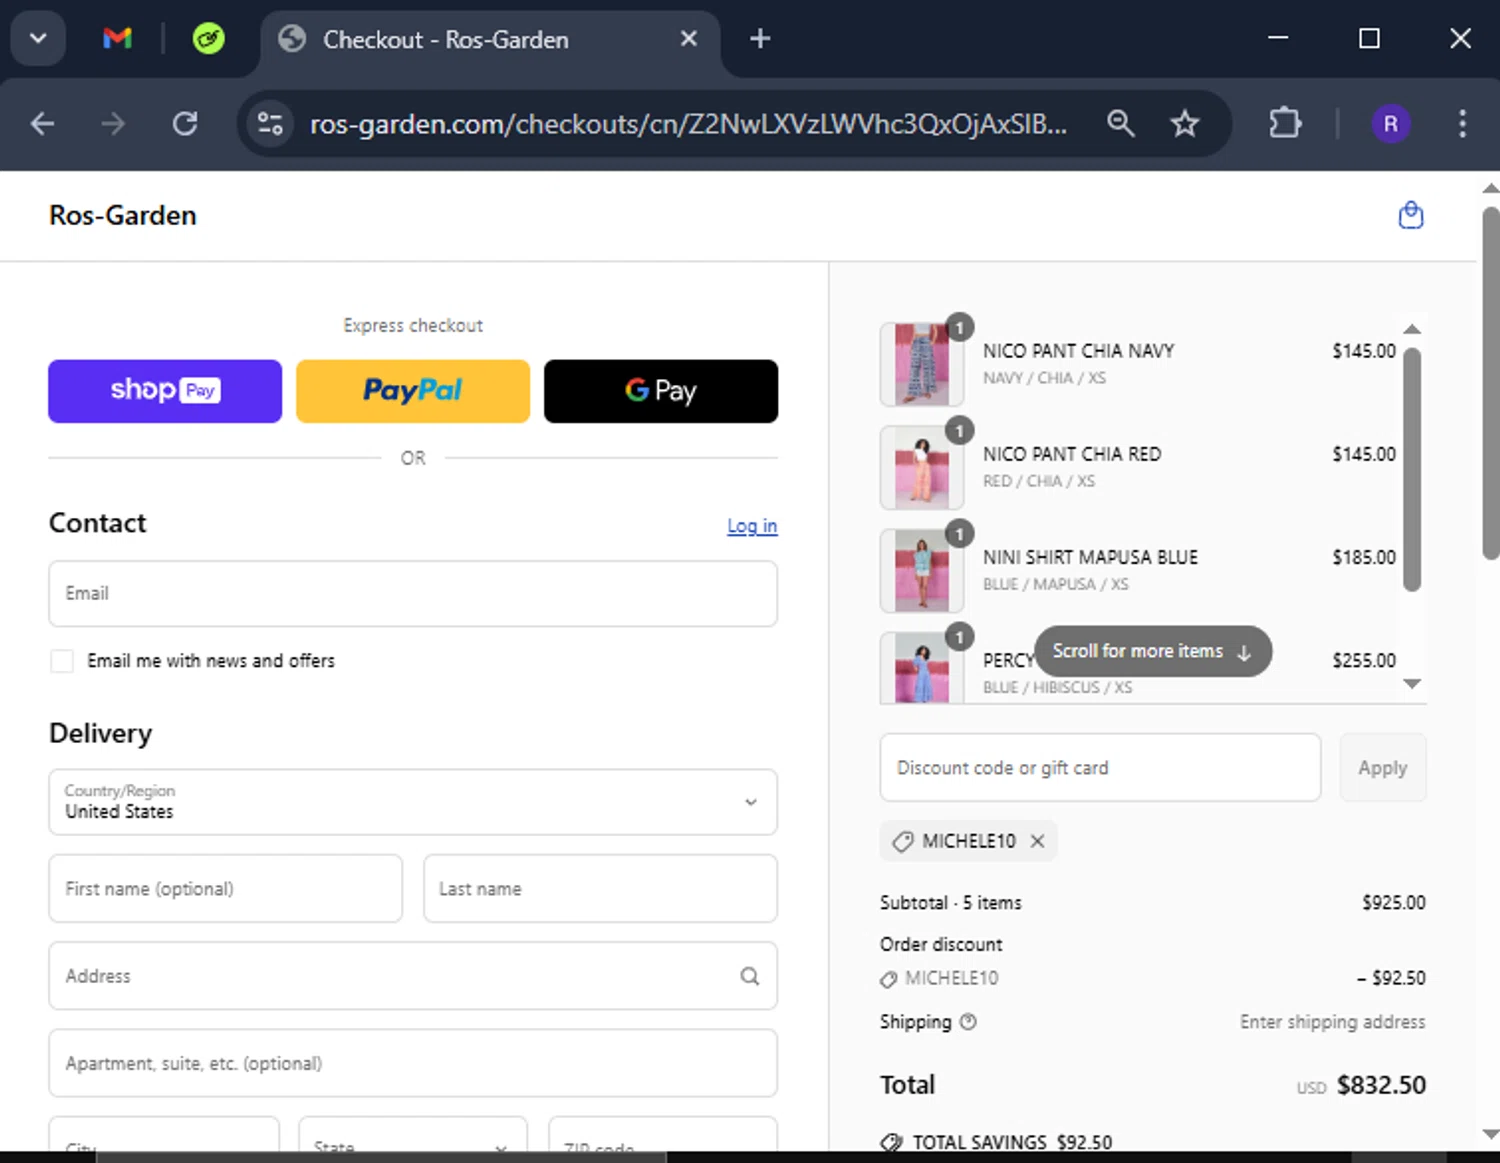The height and width of the screenshot is (1163, 1500).
Task: Select the Checkout - Ros-Garden tab
Action: click(x=490, y=40)
